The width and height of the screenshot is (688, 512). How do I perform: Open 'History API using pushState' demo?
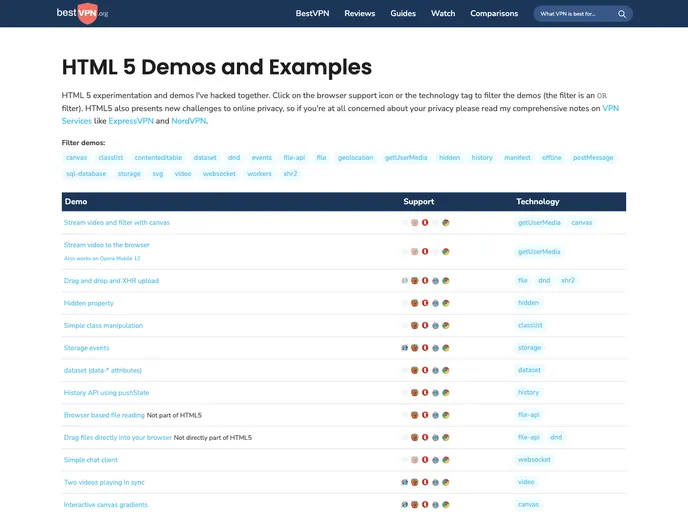point(106,393)
